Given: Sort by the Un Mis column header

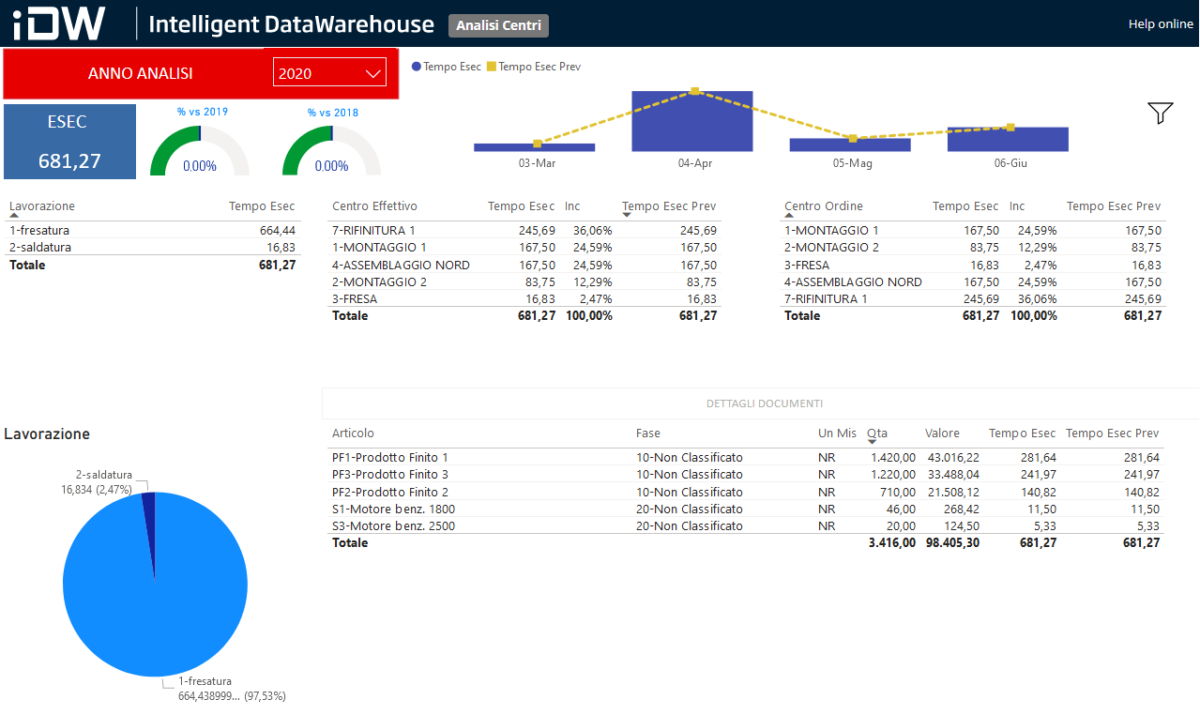Looking at the screenshot, I should click(837, 434).
